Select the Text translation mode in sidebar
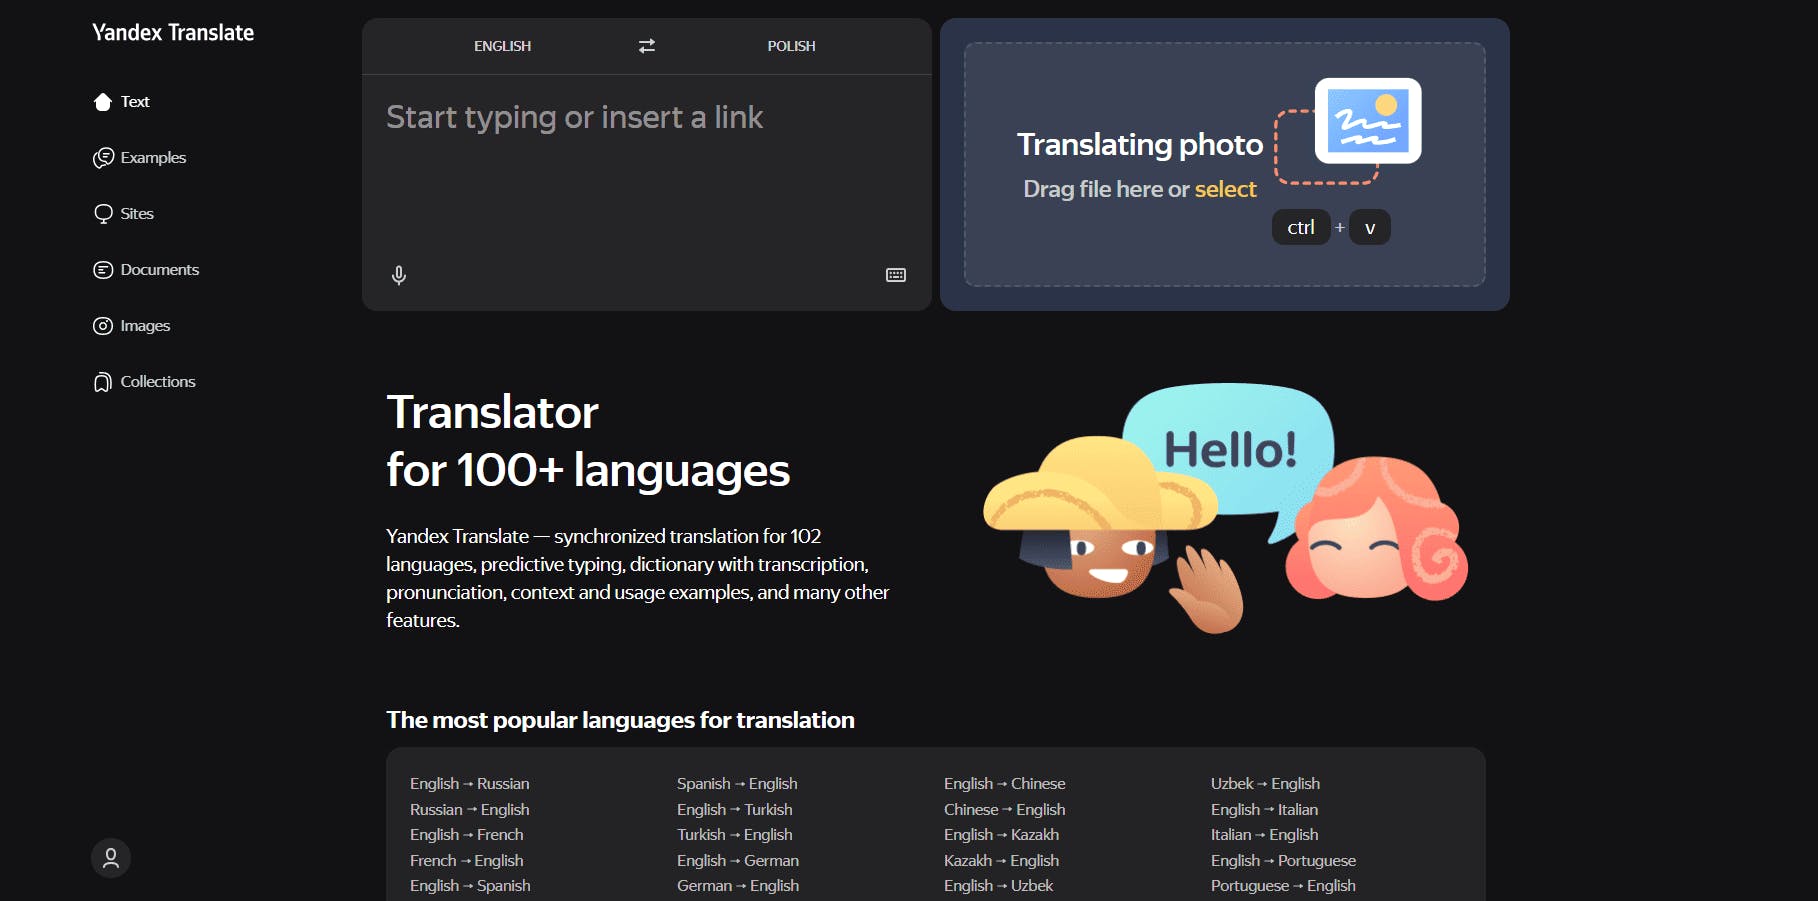Screen dimensions: 1818x901 [x=135, y=101]
